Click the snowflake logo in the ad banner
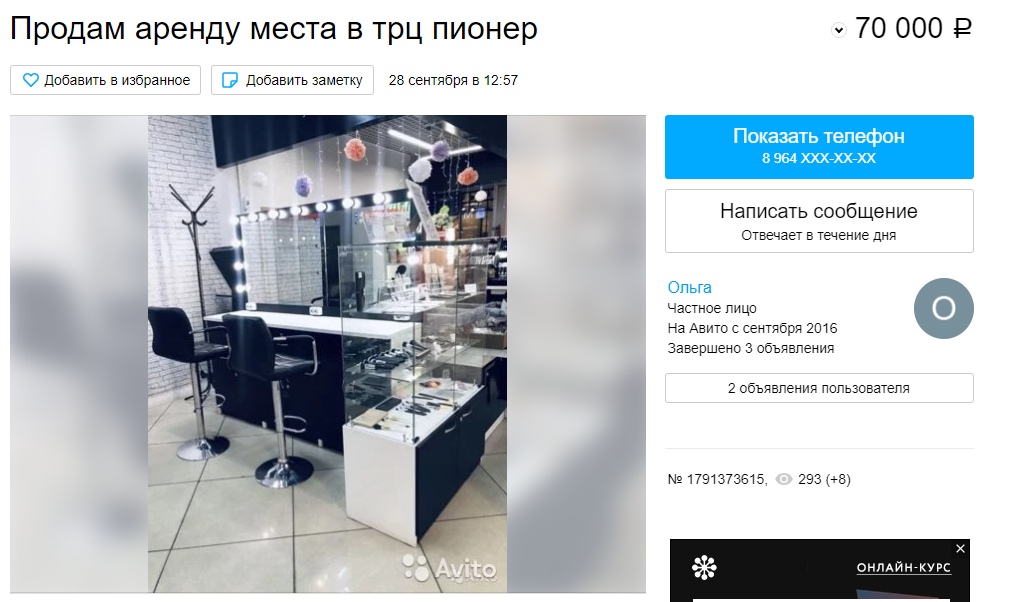This screenshot has width=1009, height=602. pyautogui.click(x=704, y=568)
